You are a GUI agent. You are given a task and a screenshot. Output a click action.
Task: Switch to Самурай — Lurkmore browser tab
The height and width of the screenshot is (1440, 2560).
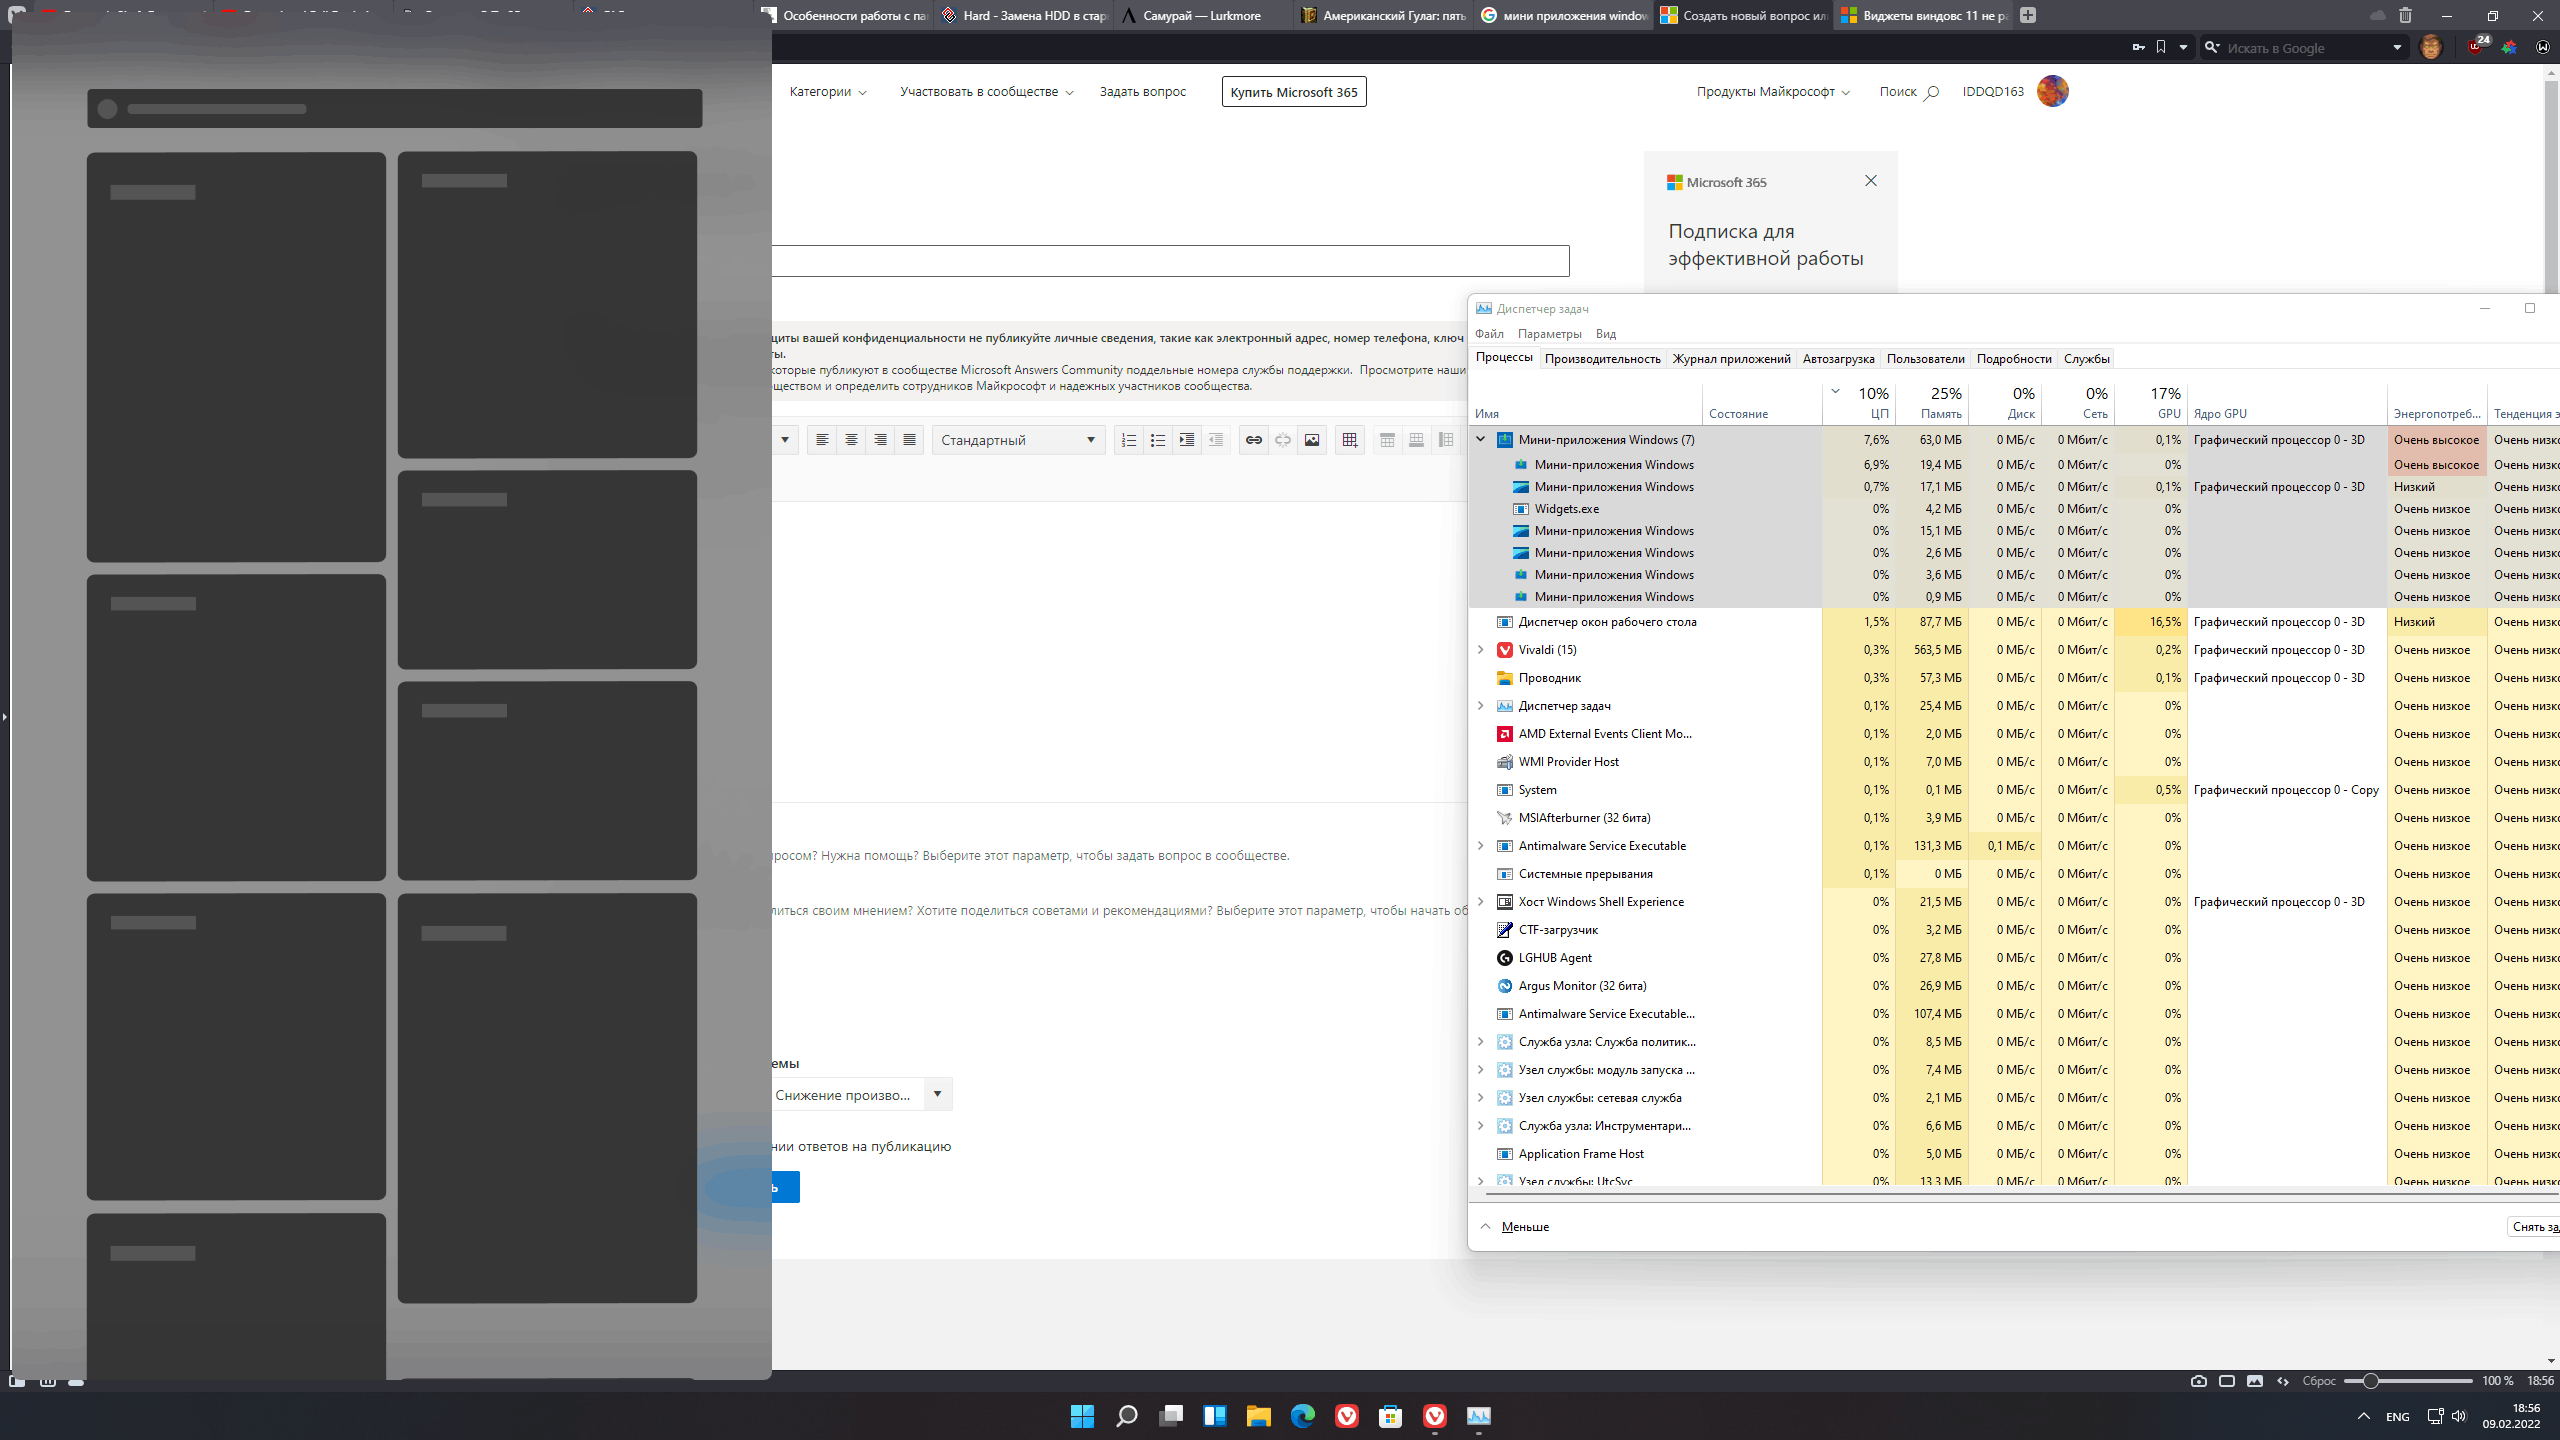click(x=1201, y=15)
